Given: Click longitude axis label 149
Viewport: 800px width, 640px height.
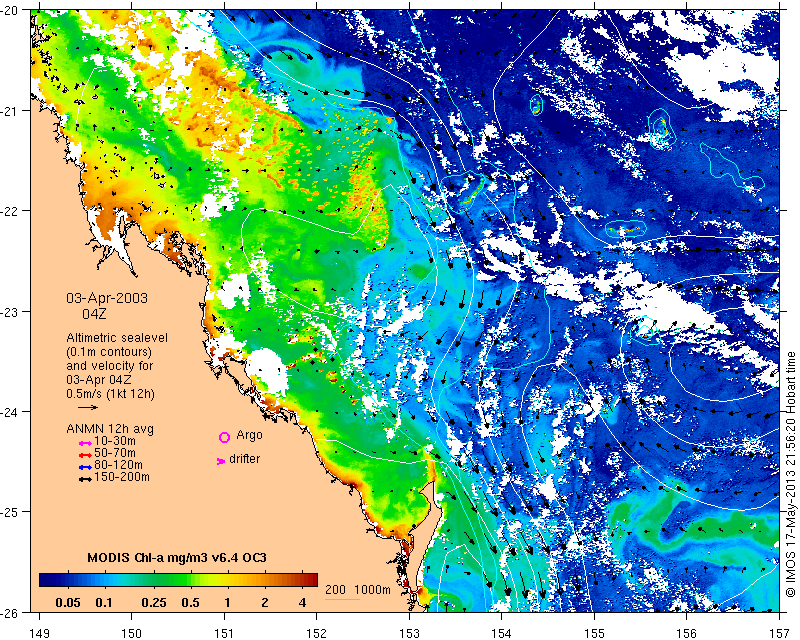Looking at the screenshot, I should tap(40, 633).
